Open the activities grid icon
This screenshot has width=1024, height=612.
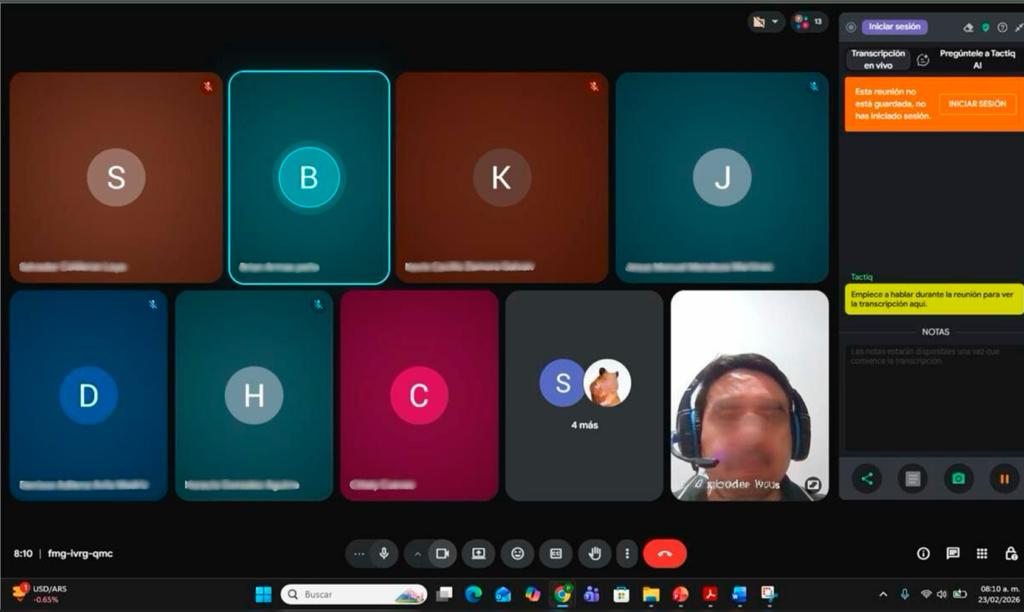(982, 553)
